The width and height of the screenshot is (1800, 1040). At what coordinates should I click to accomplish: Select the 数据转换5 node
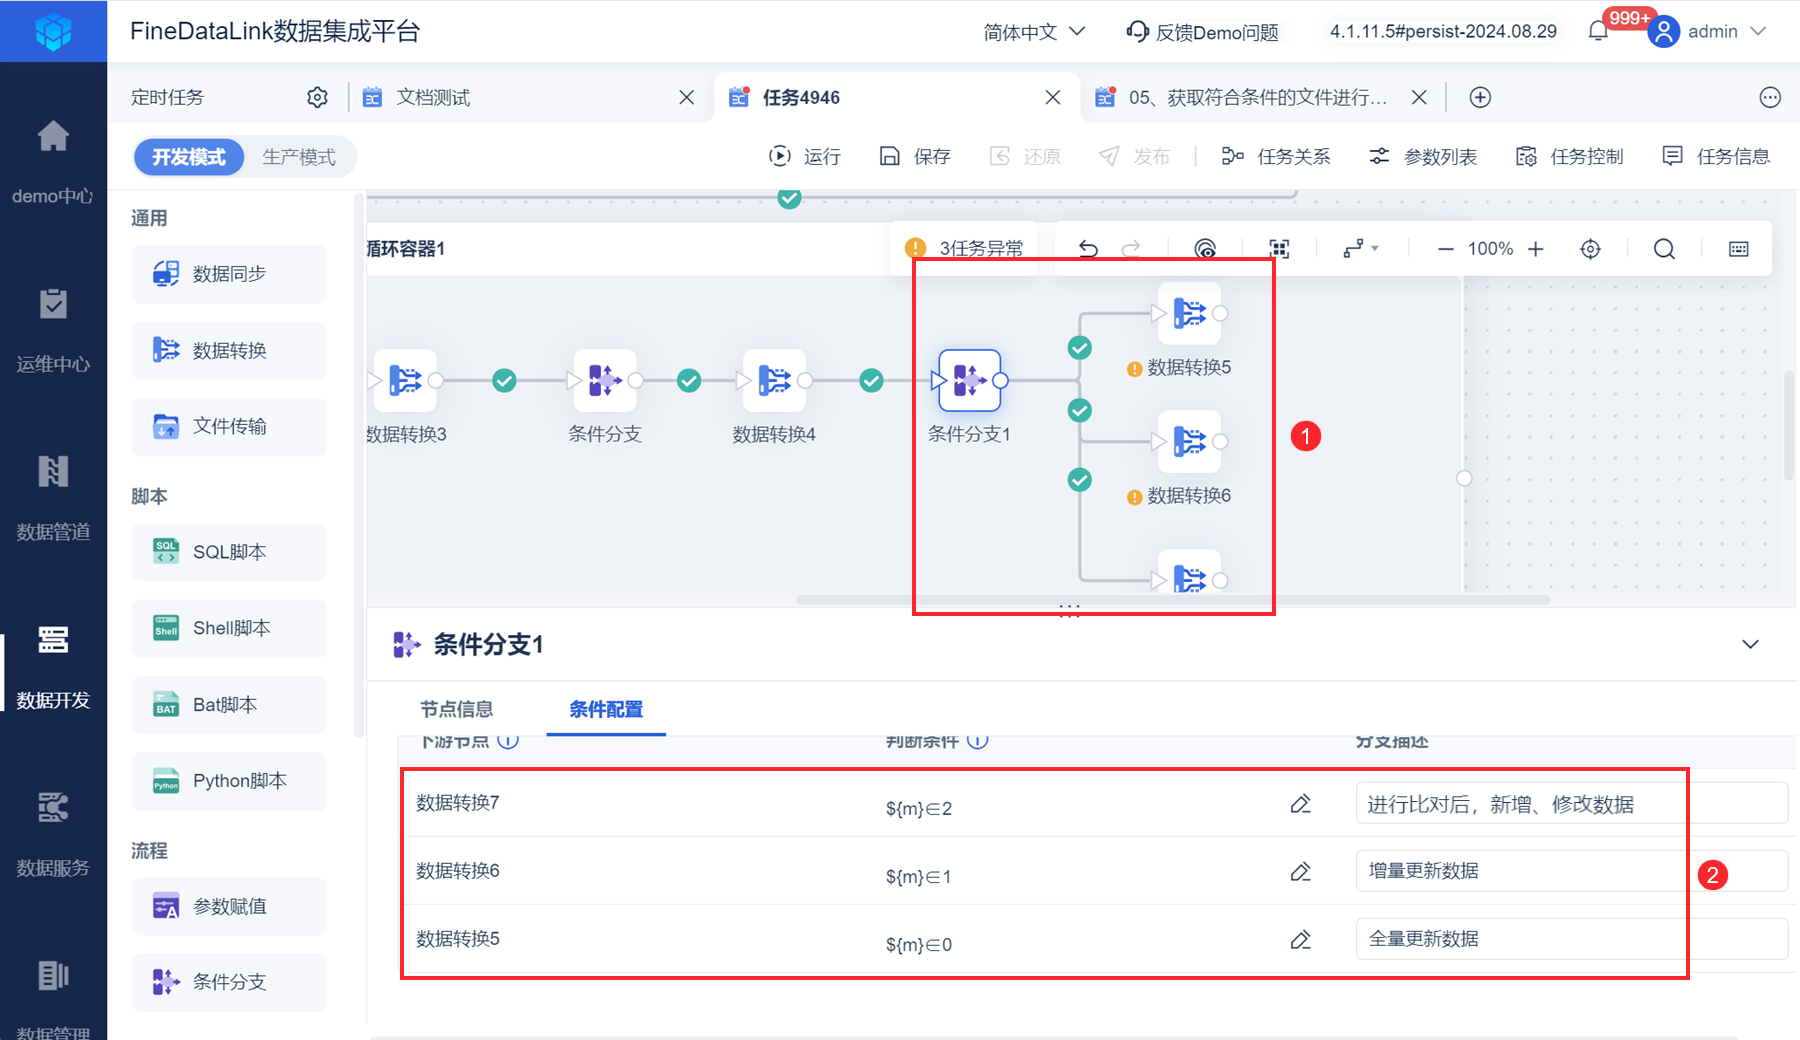pyautogui.click(x=1189, y=313)
